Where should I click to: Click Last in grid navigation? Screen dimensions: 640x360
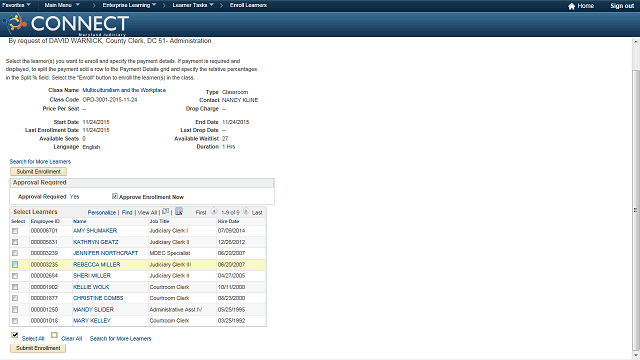(257, 213)
